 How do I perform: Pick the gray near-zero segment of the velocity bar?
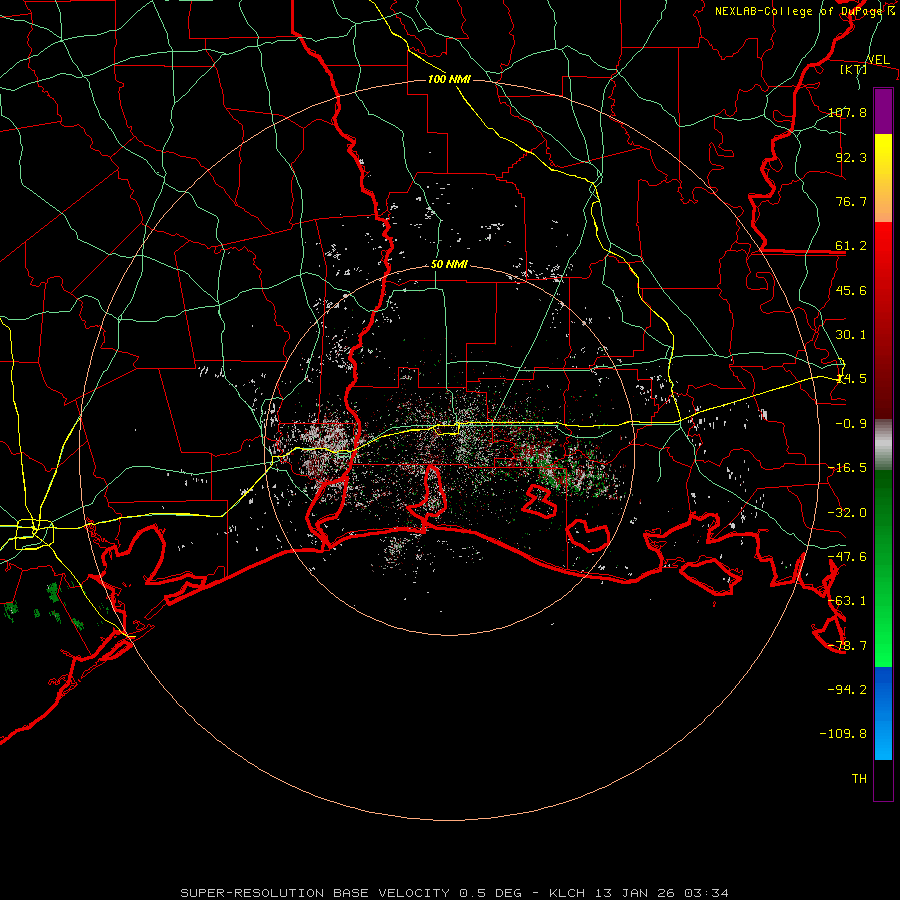(883, 445)
